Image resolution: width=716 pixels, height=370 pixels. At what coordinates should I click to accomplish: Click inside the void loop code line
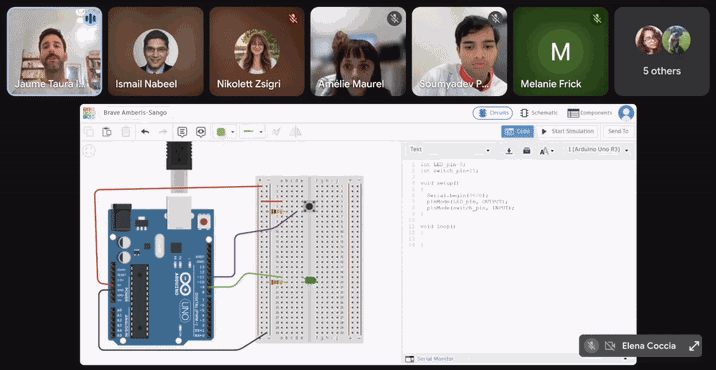point(438,227)
